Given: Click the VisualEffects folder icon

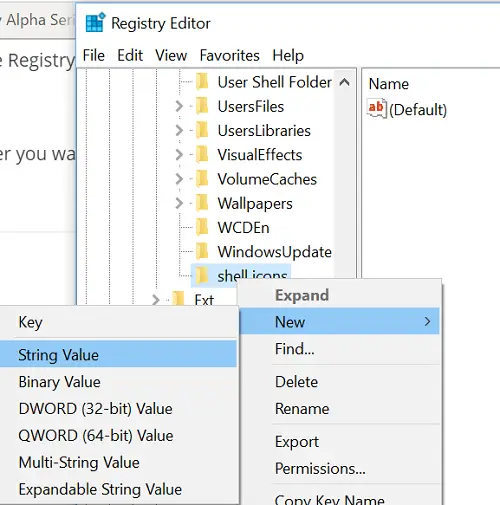Looking at the screenshot, I should pos(202,155).
